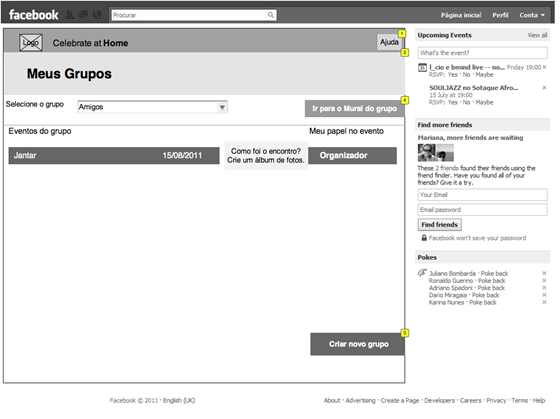Screen dimensions: 560x419
Task: Dismiss Dario Miragaia poke
Action: coord(544,295)
